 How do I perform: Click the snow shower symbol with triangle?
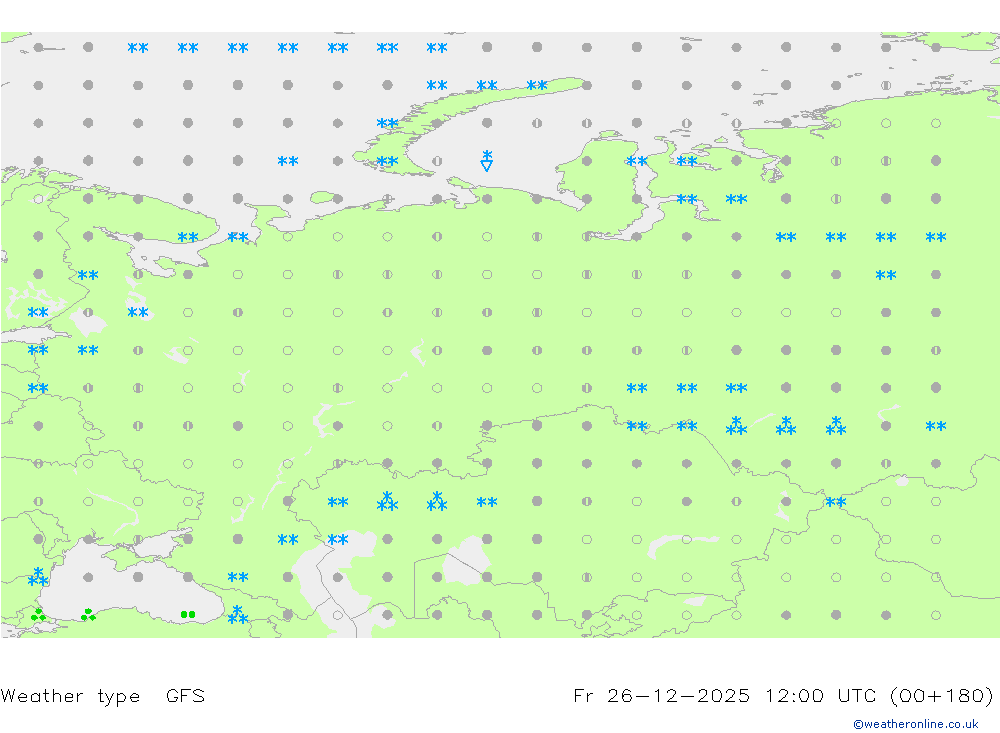point(487,161)
